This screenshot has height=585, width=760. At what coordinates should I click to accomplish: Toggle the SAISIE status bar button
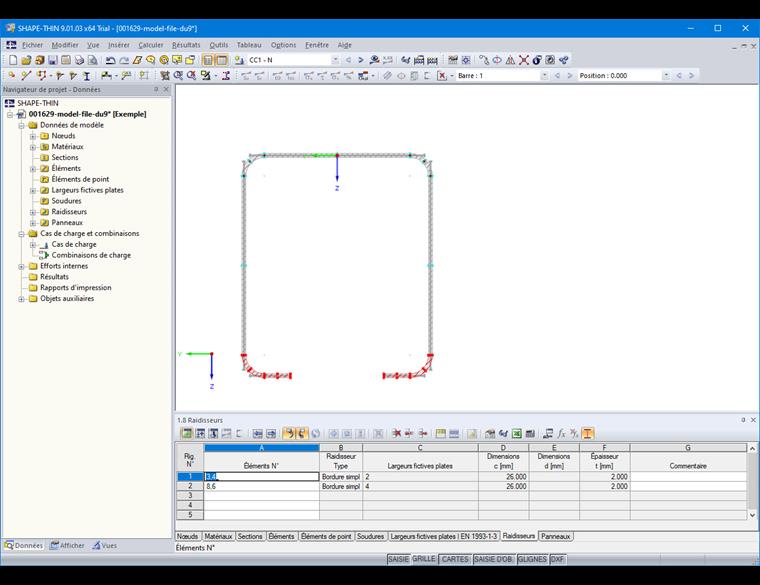coord(398,559)
